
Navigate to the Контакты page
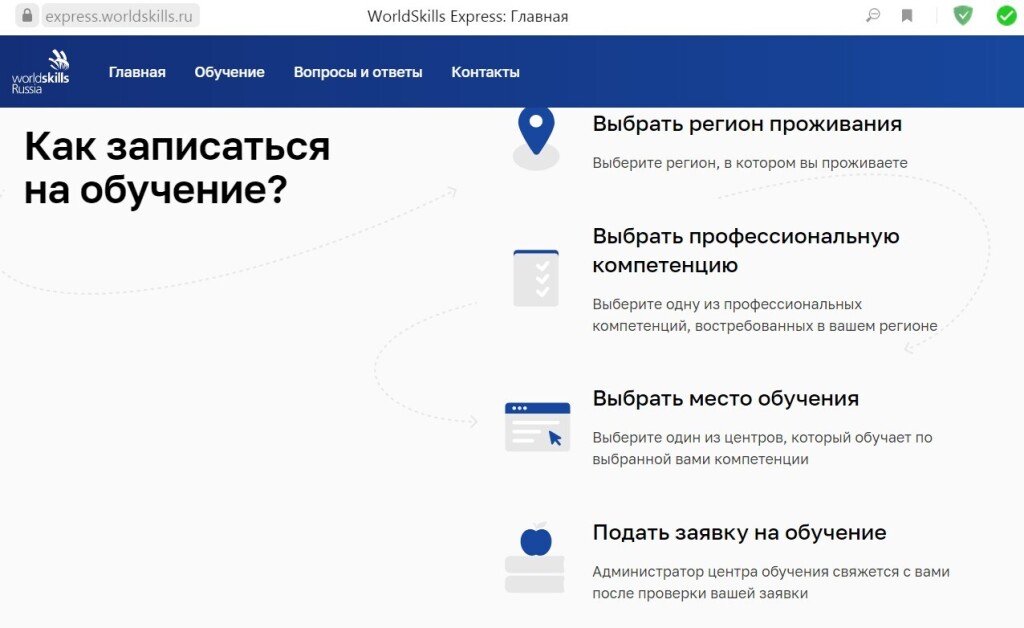pos(485,72)
